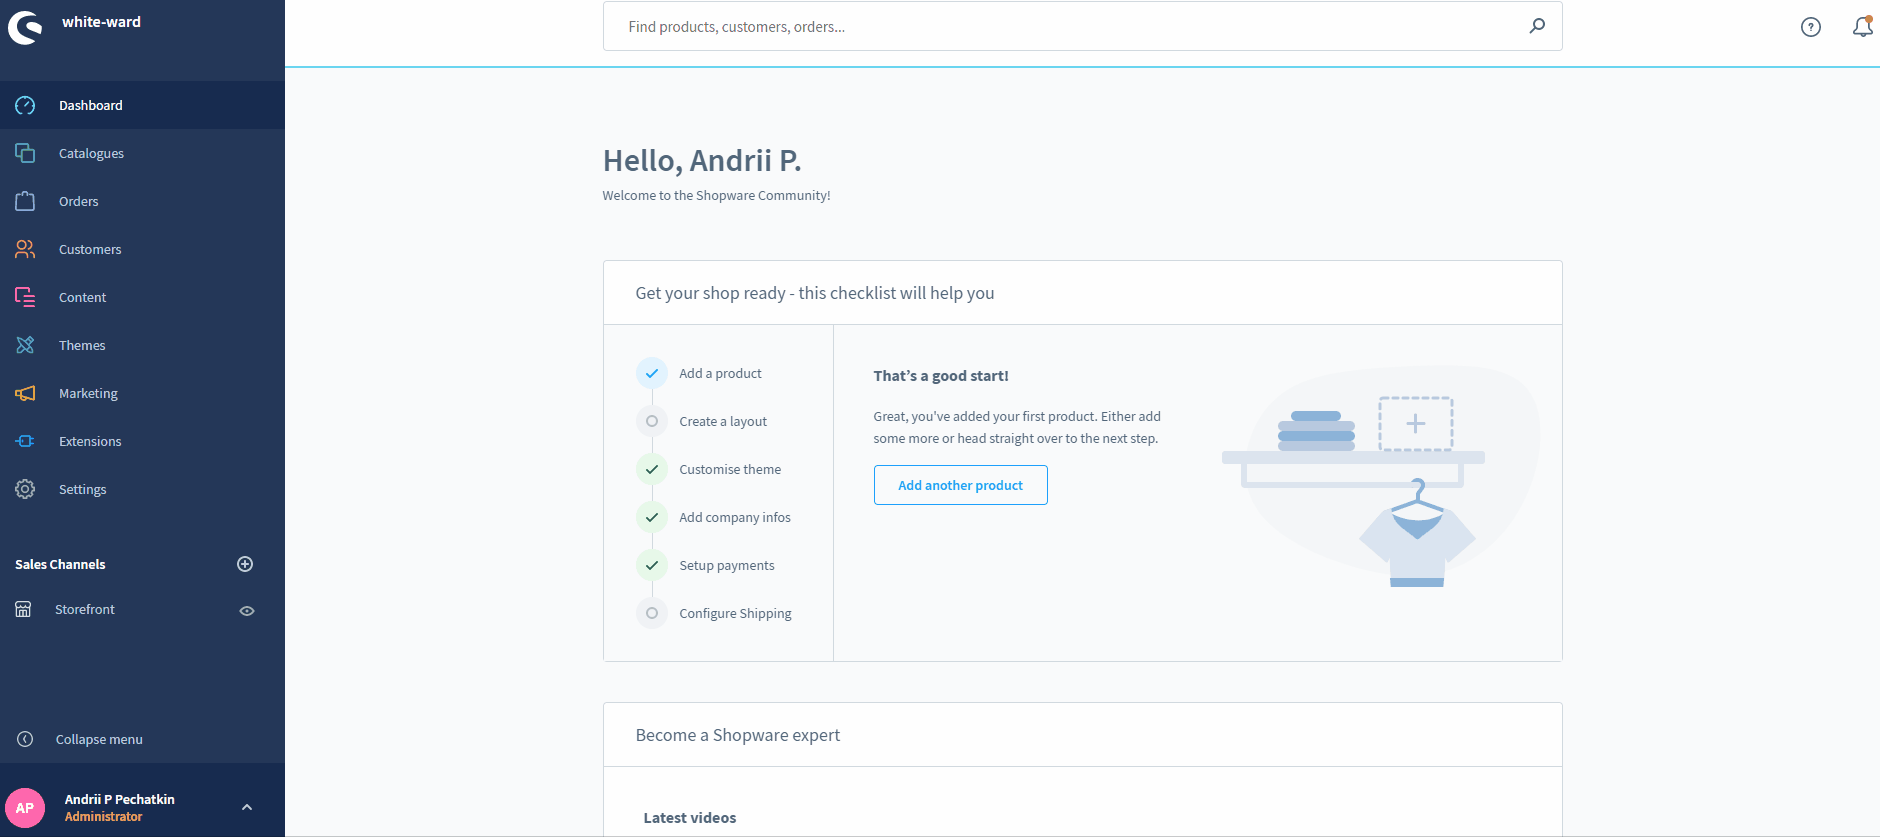Viewport: 1880px width, 837px height.
Task: Open the Content menu item
Action: [x=142, y=297]
